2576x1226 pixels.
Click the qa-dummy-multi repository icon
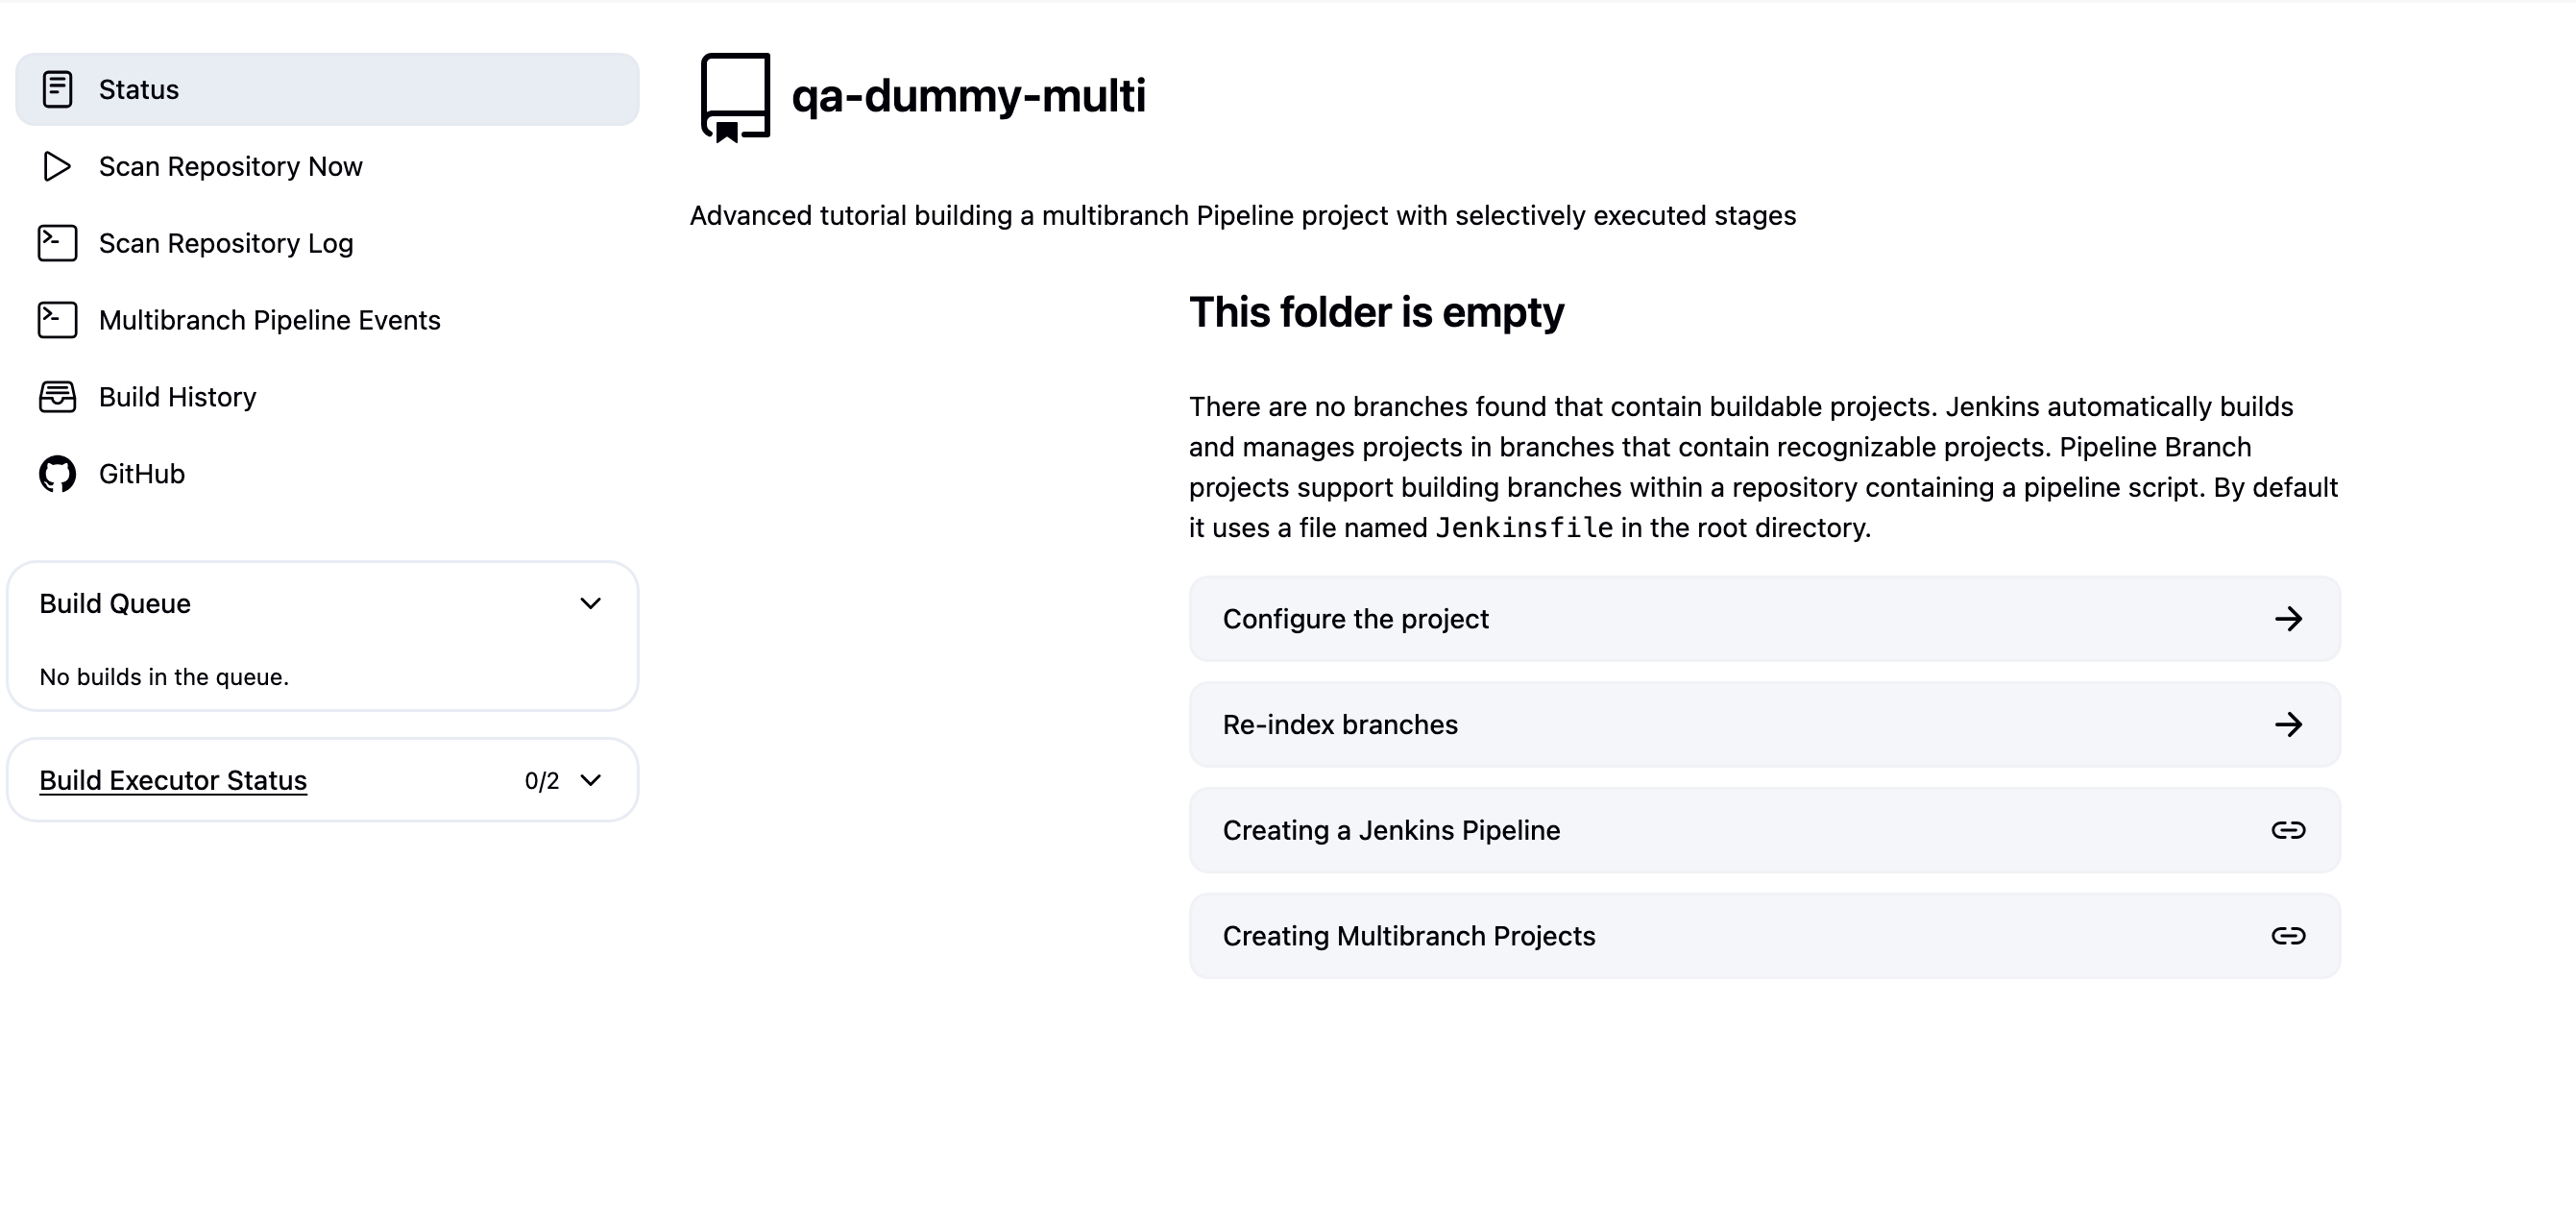click(735, 97)
